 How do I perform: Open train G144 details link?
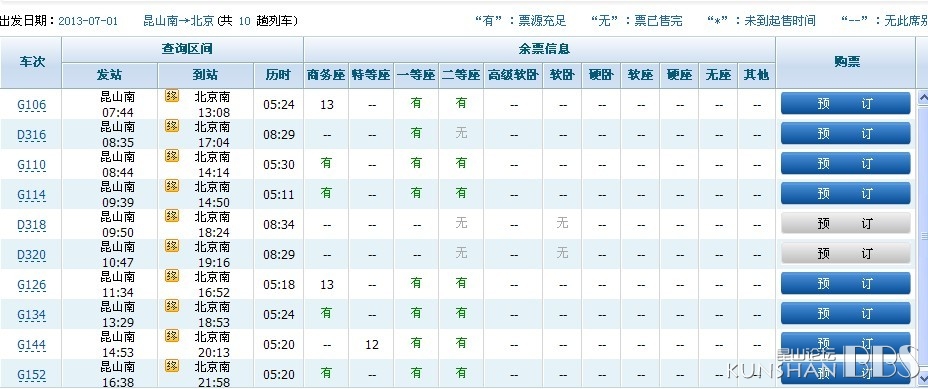pos(31,345)
